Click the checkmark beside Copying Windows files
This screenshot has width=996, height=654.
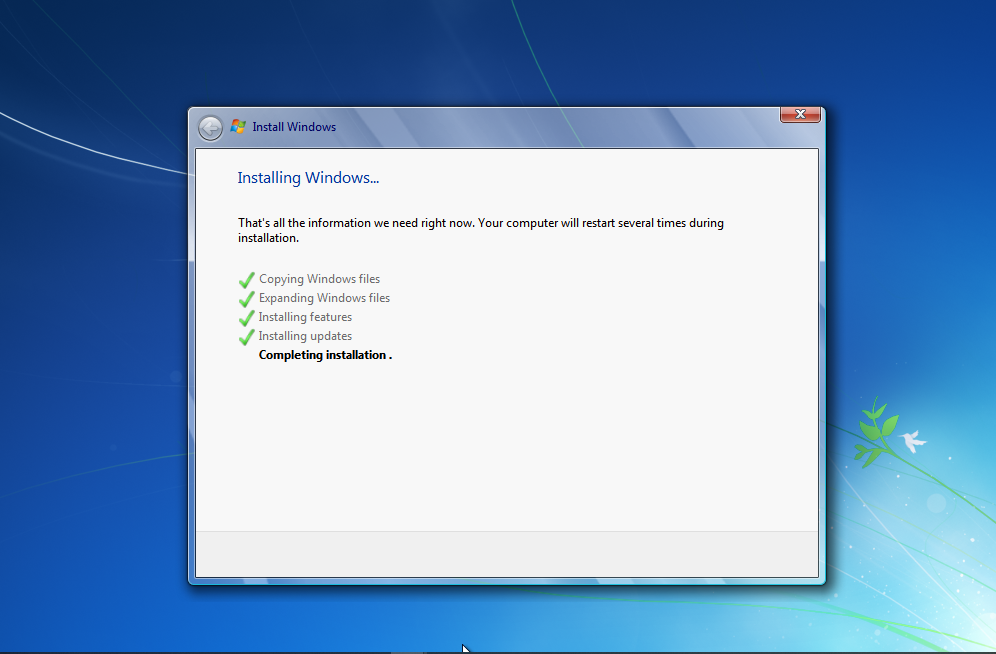click(246, 279)
